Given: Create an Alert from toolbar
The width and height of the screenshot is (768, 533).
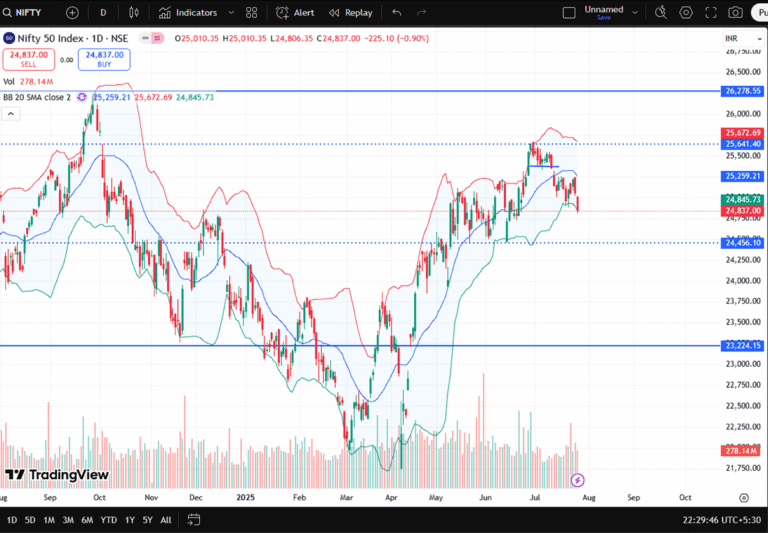Looking at the screenshot, I should pyautogui.click(x=295, y=13).
